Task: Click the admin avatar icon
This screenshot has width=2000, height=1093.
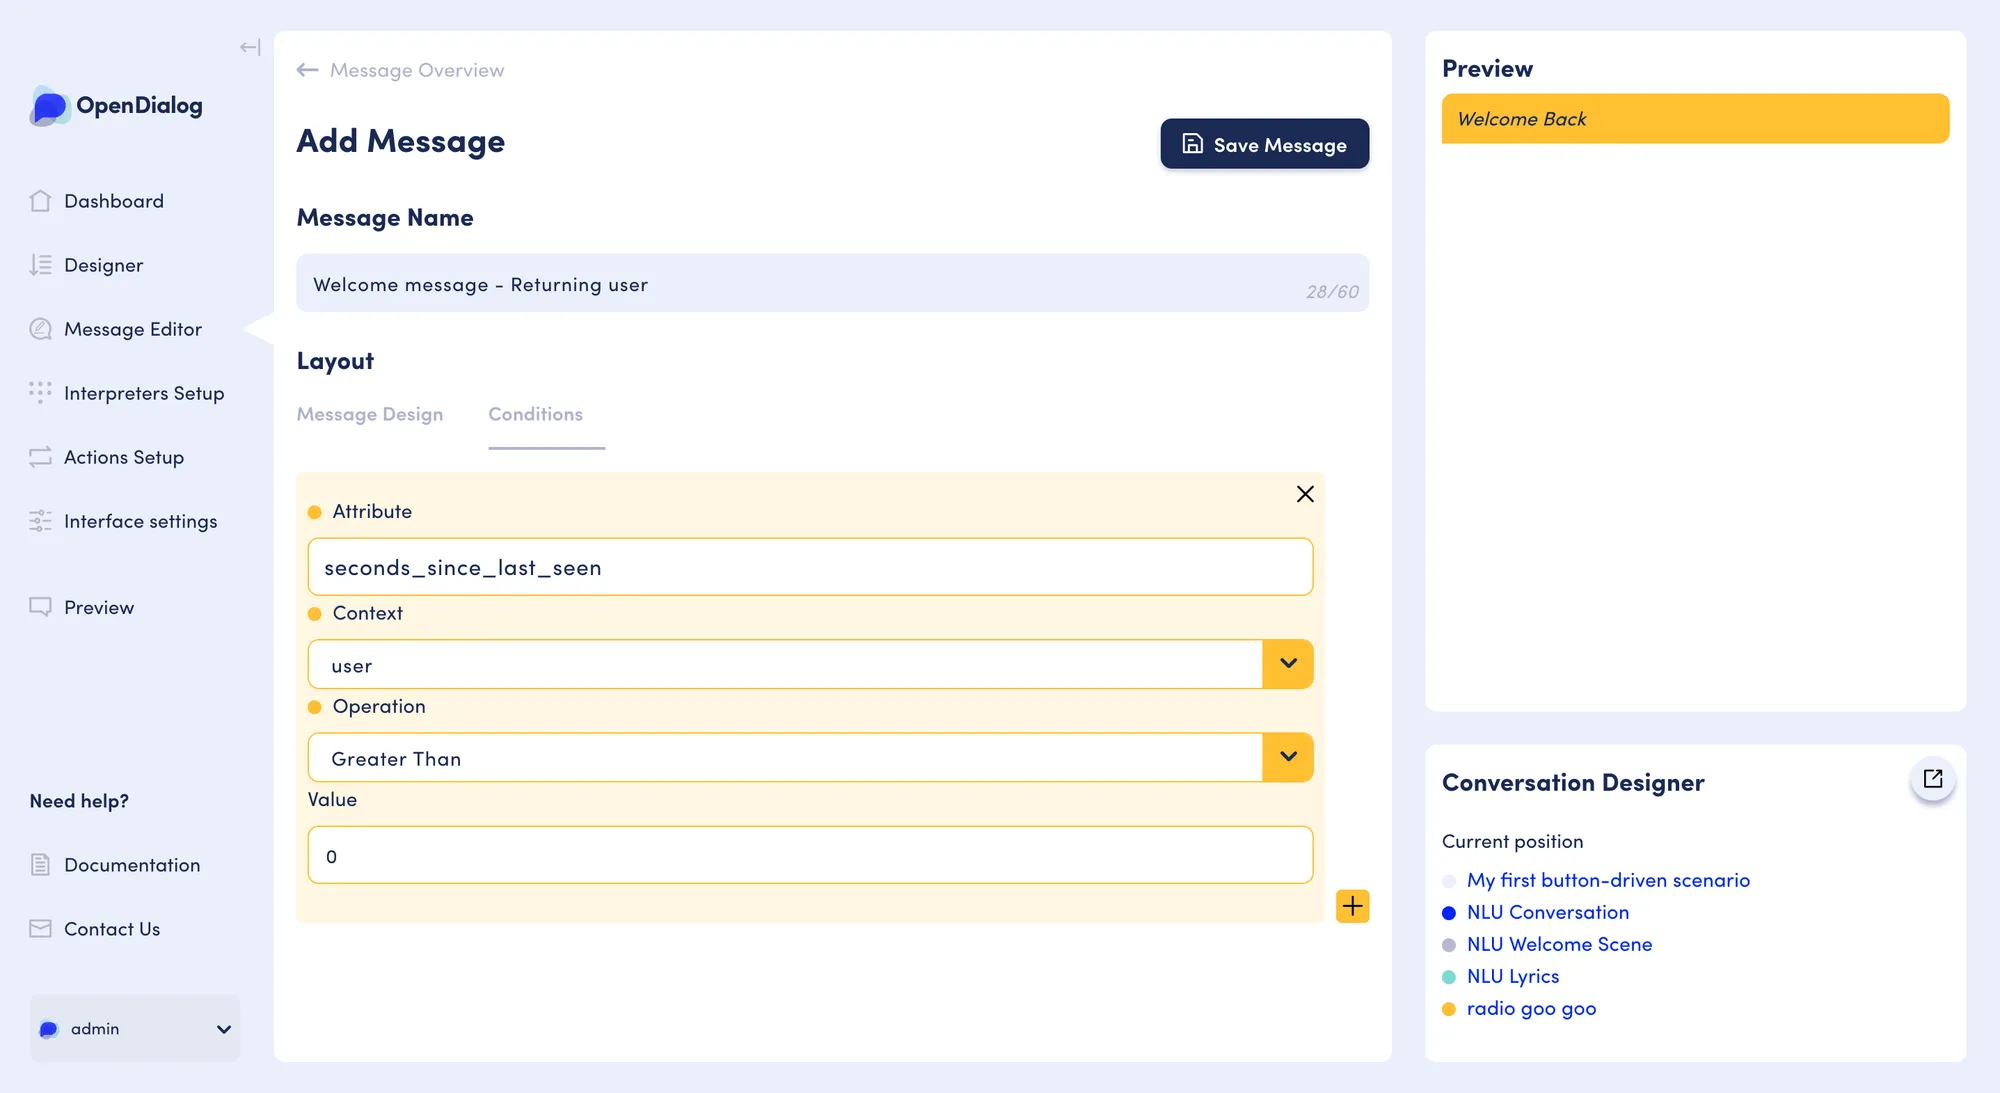Action: point(48,1029)
